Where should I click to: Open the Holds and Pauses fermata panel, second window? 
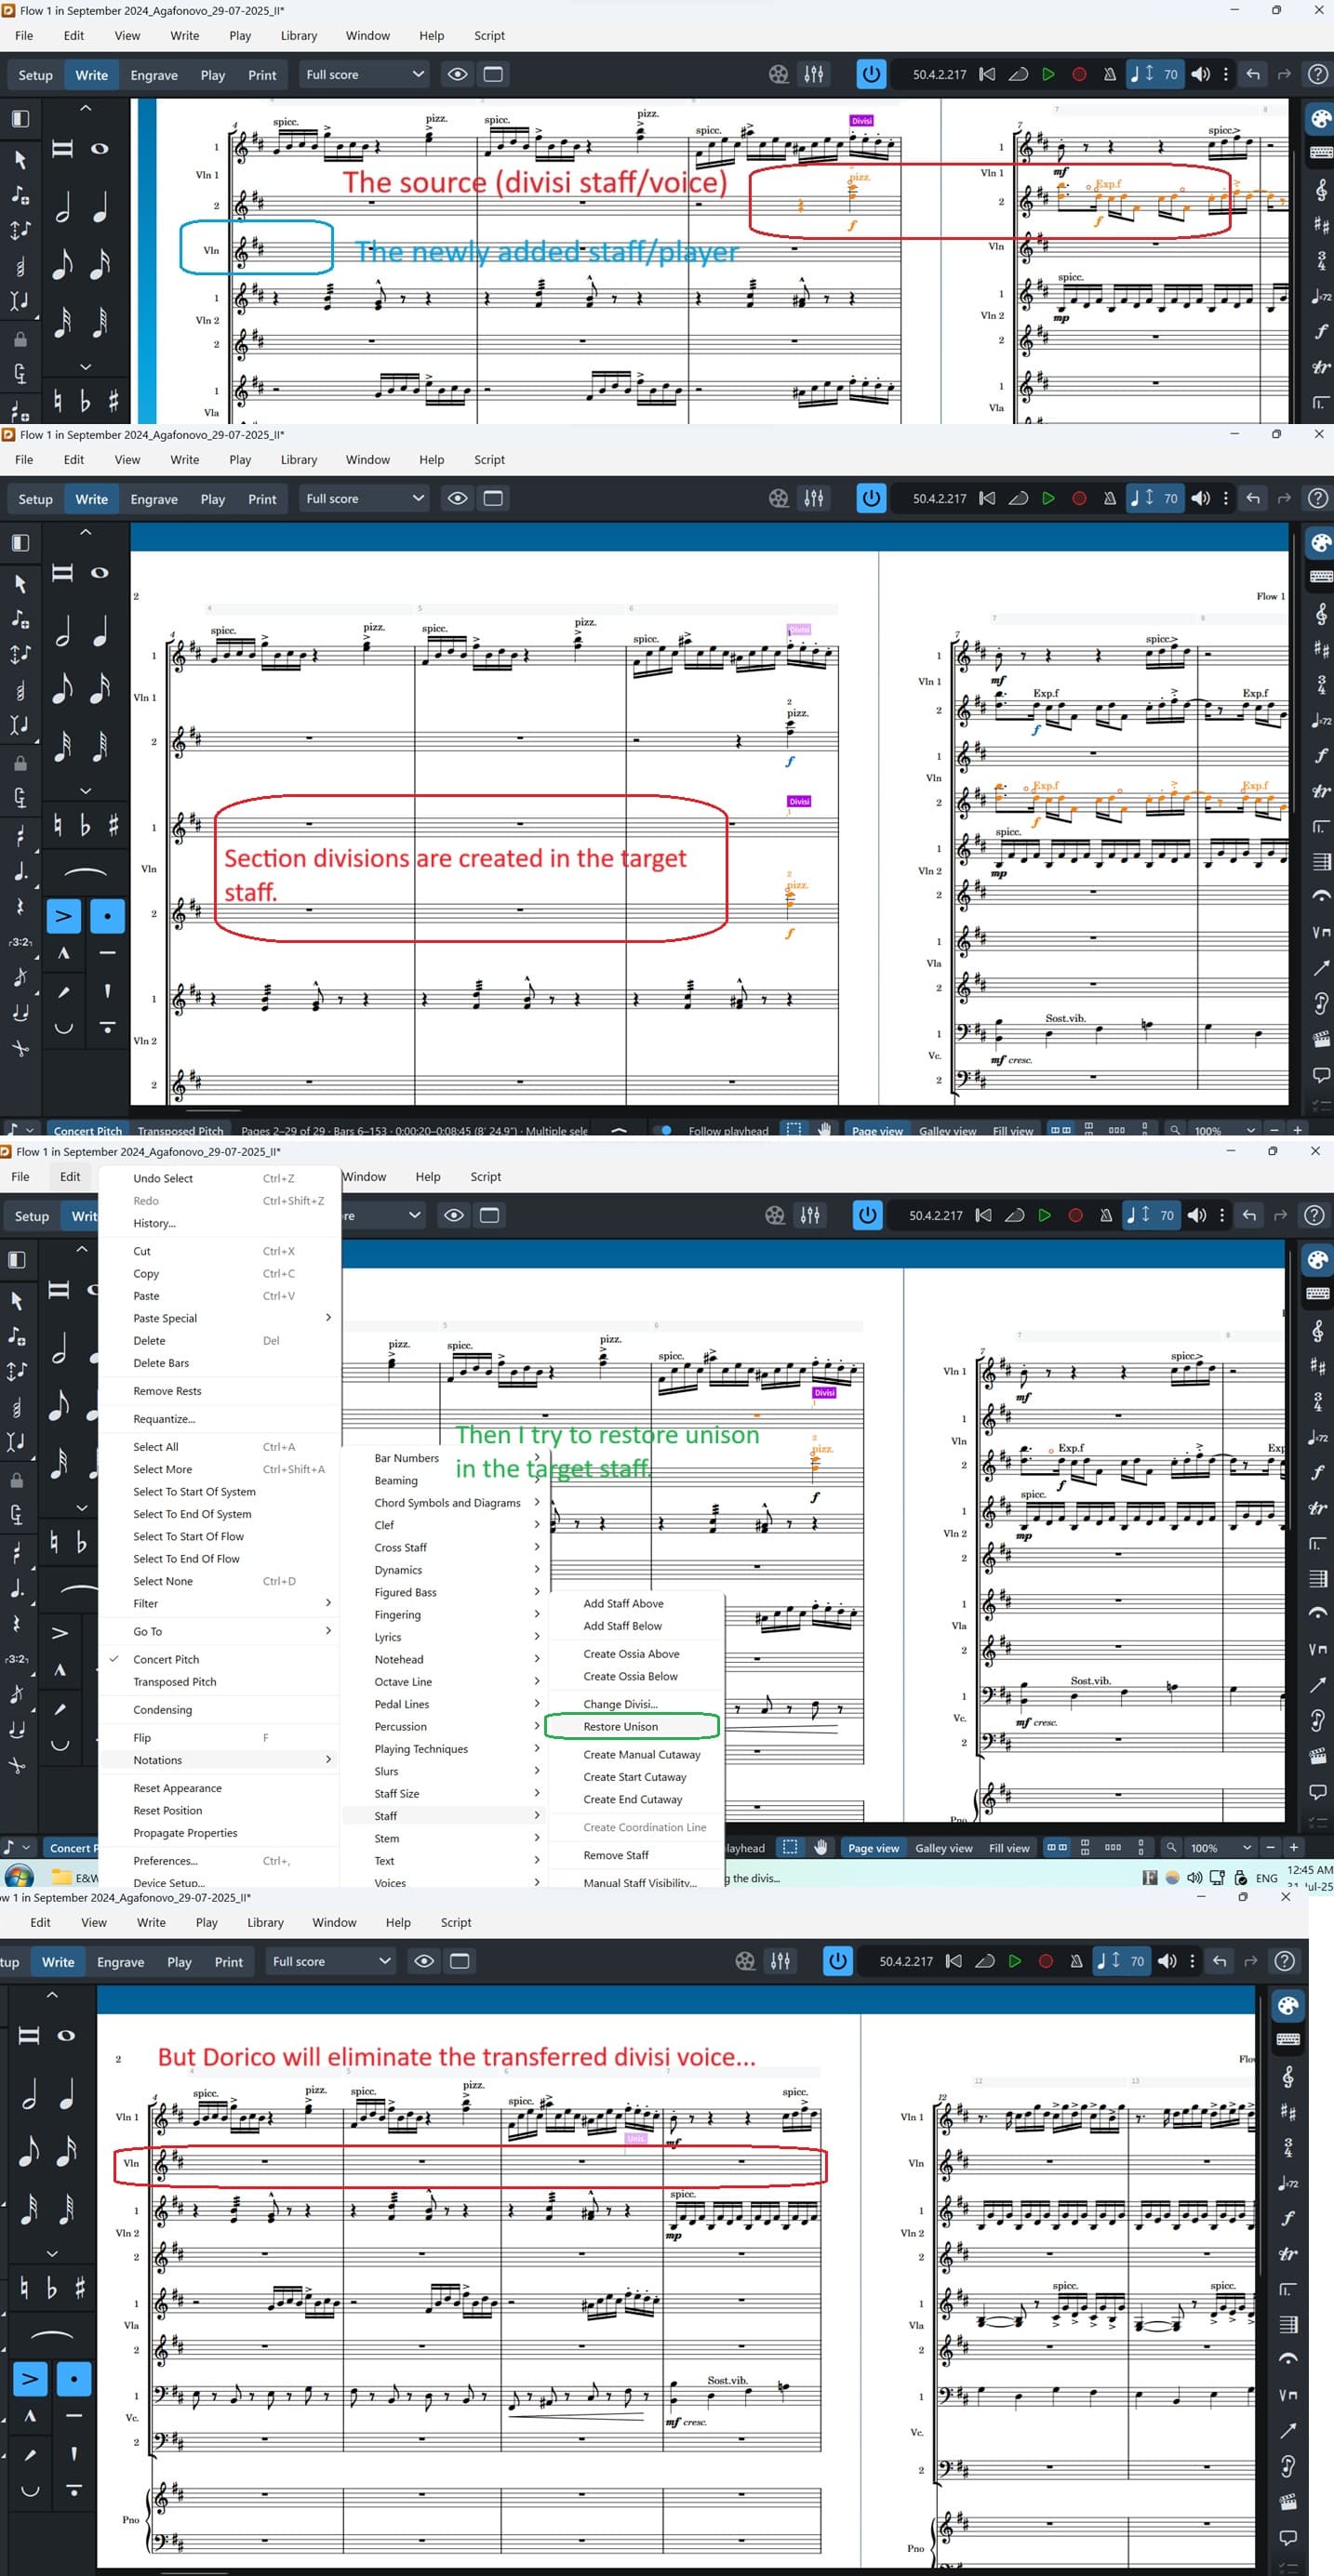(x=1321, y=895)
